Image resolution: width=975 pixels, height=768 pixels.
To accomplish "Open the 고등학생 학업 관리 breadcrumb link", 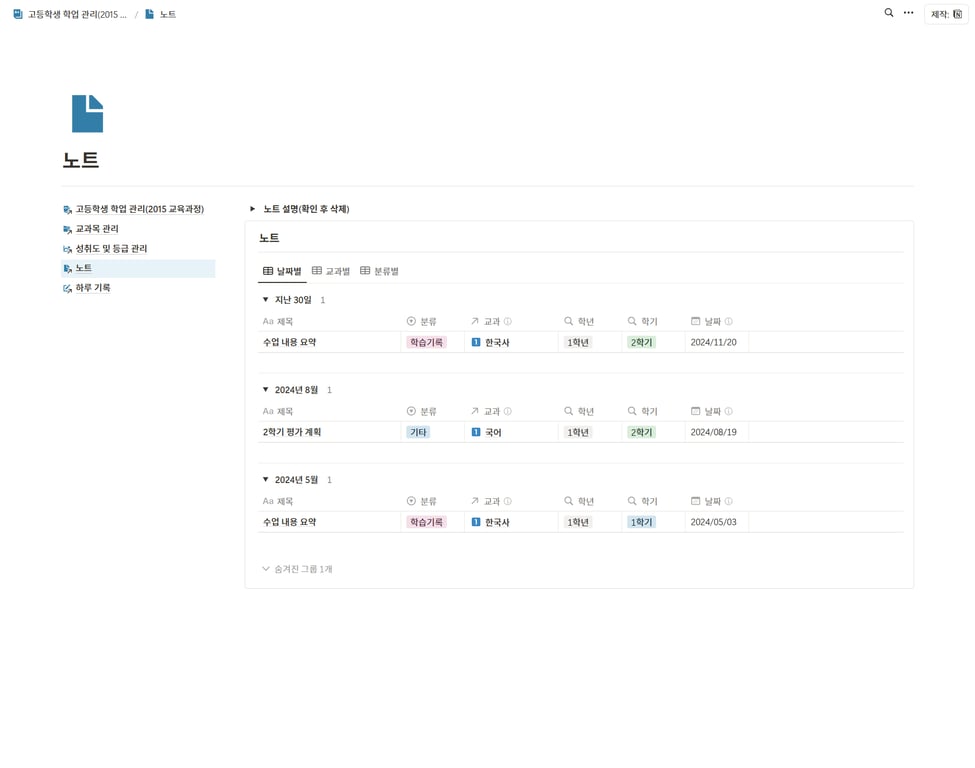I will tap(70, 14).
